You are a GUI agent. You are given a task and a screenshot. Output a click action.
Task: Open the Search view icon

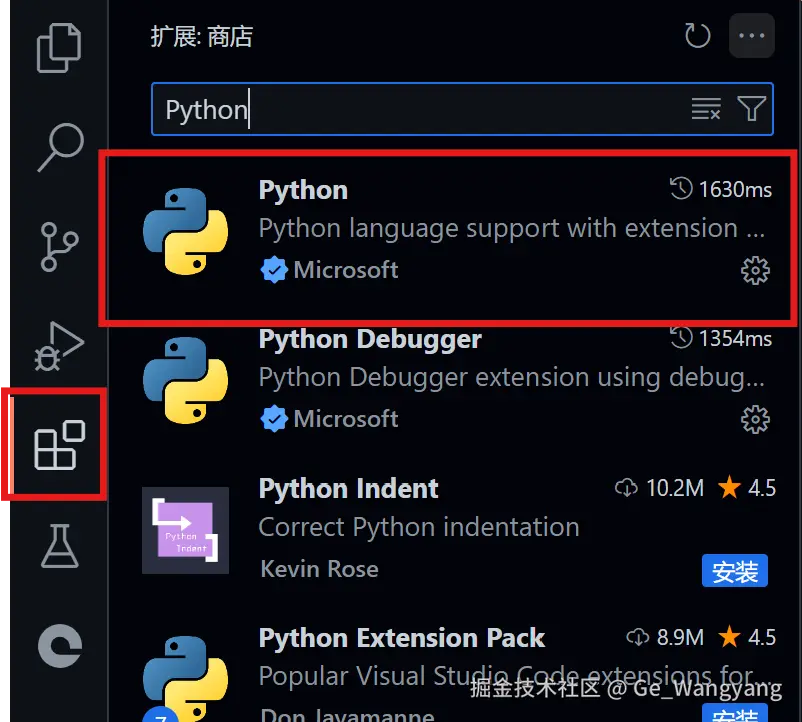click(59, 146)
